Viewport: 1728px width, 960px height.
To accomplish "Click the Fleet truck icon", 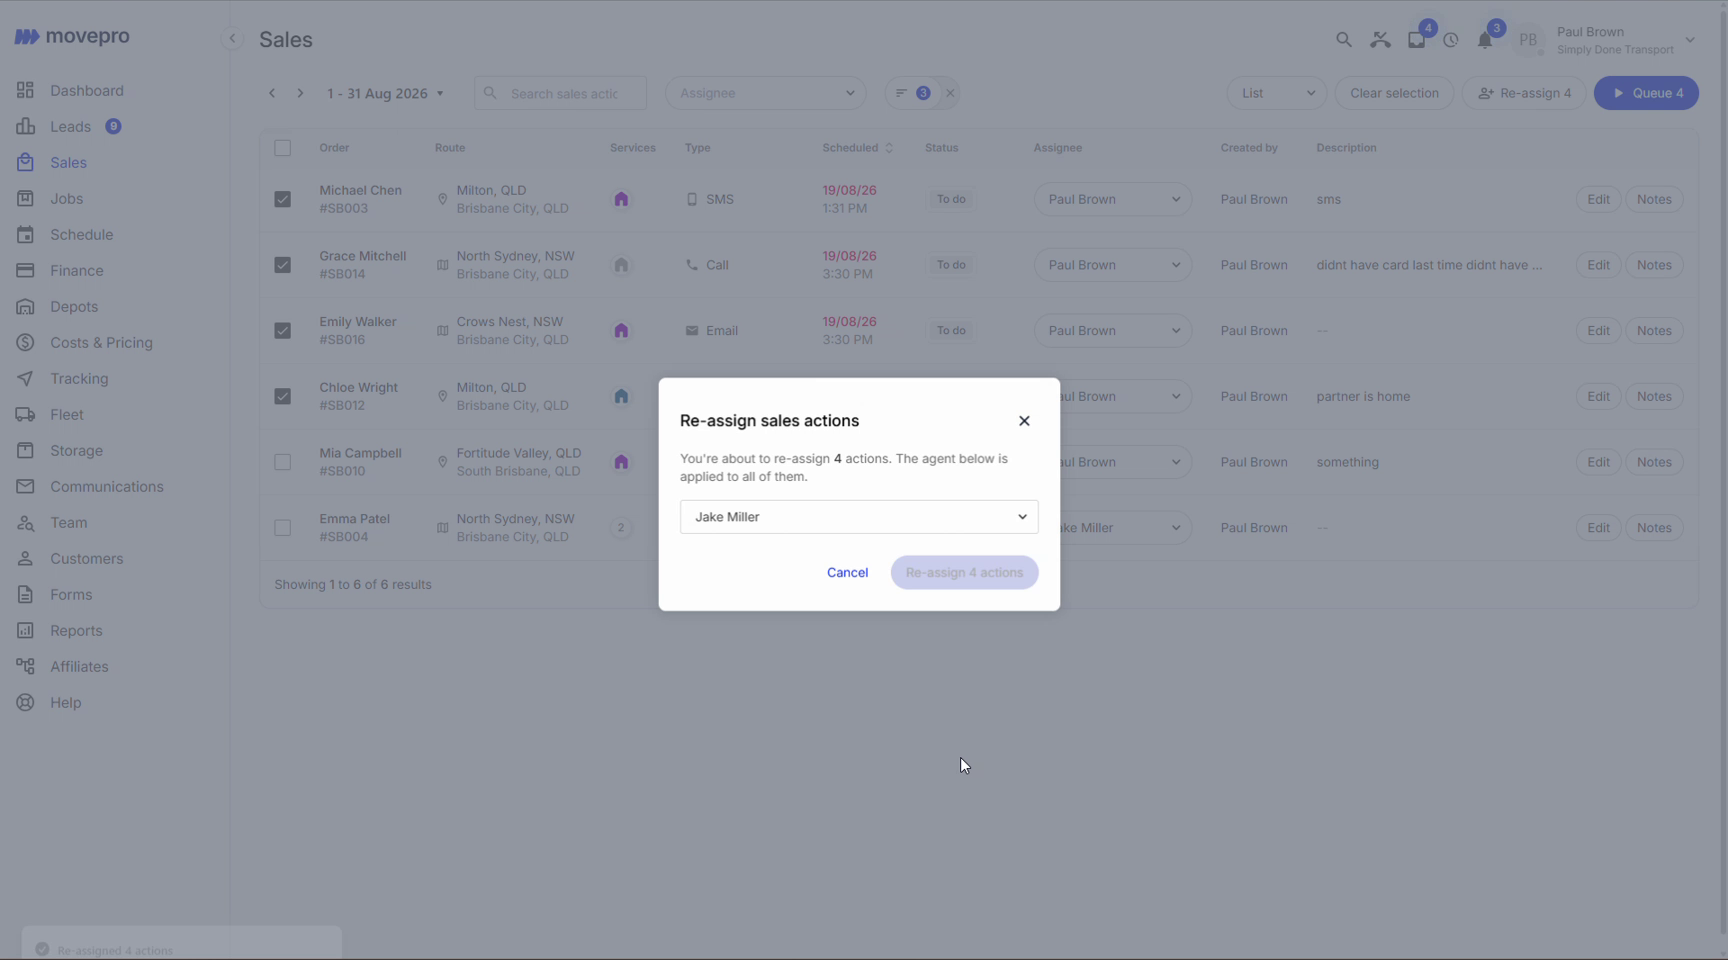I will click(x=26, y=415).
